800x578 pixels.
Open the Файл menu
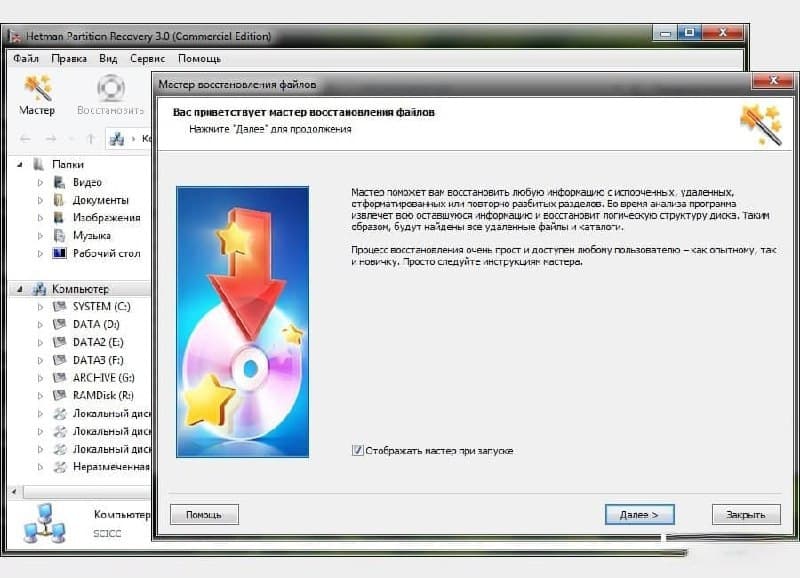click(x=26, y=59)
